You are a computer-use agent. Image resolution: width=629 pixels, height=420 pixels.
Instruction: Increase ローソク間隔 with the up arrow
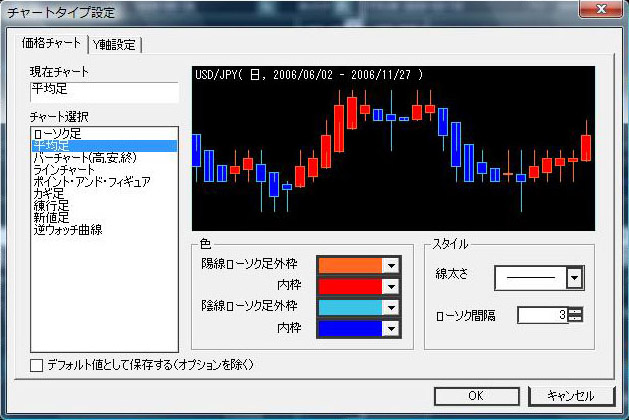point(575,311)
